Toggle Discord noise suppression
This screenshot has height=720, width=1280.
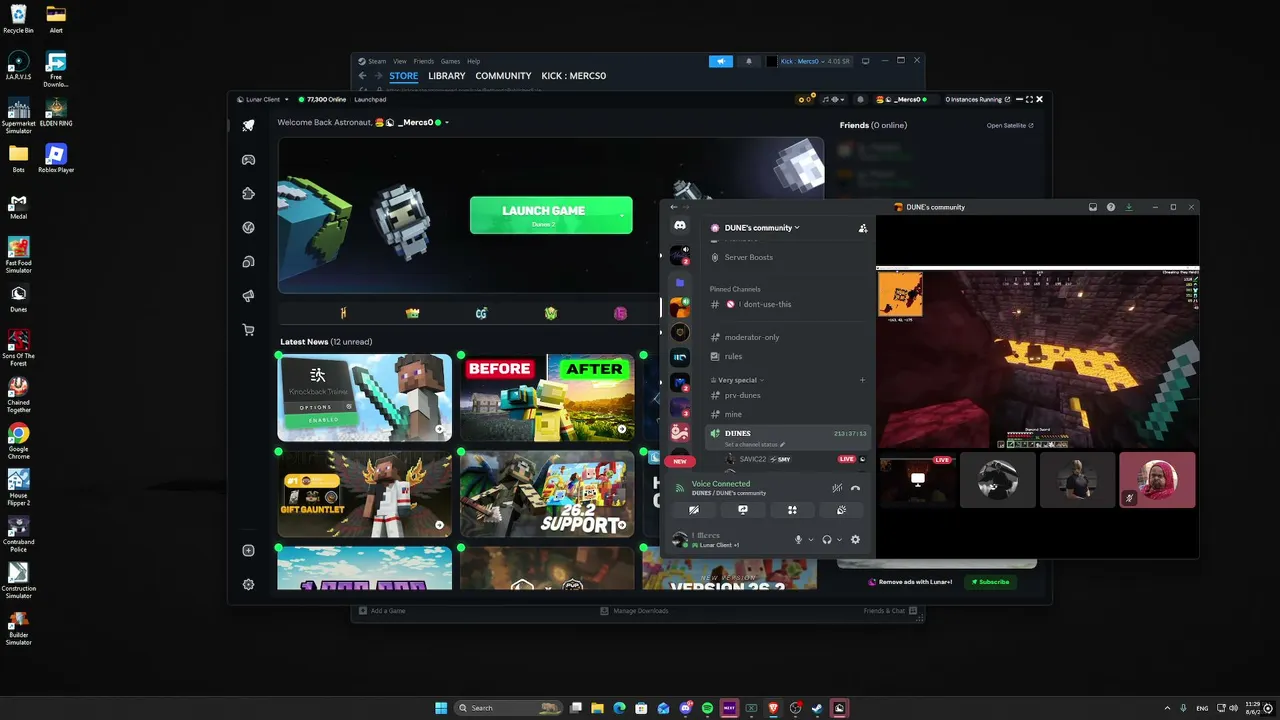tap(837, 488)
